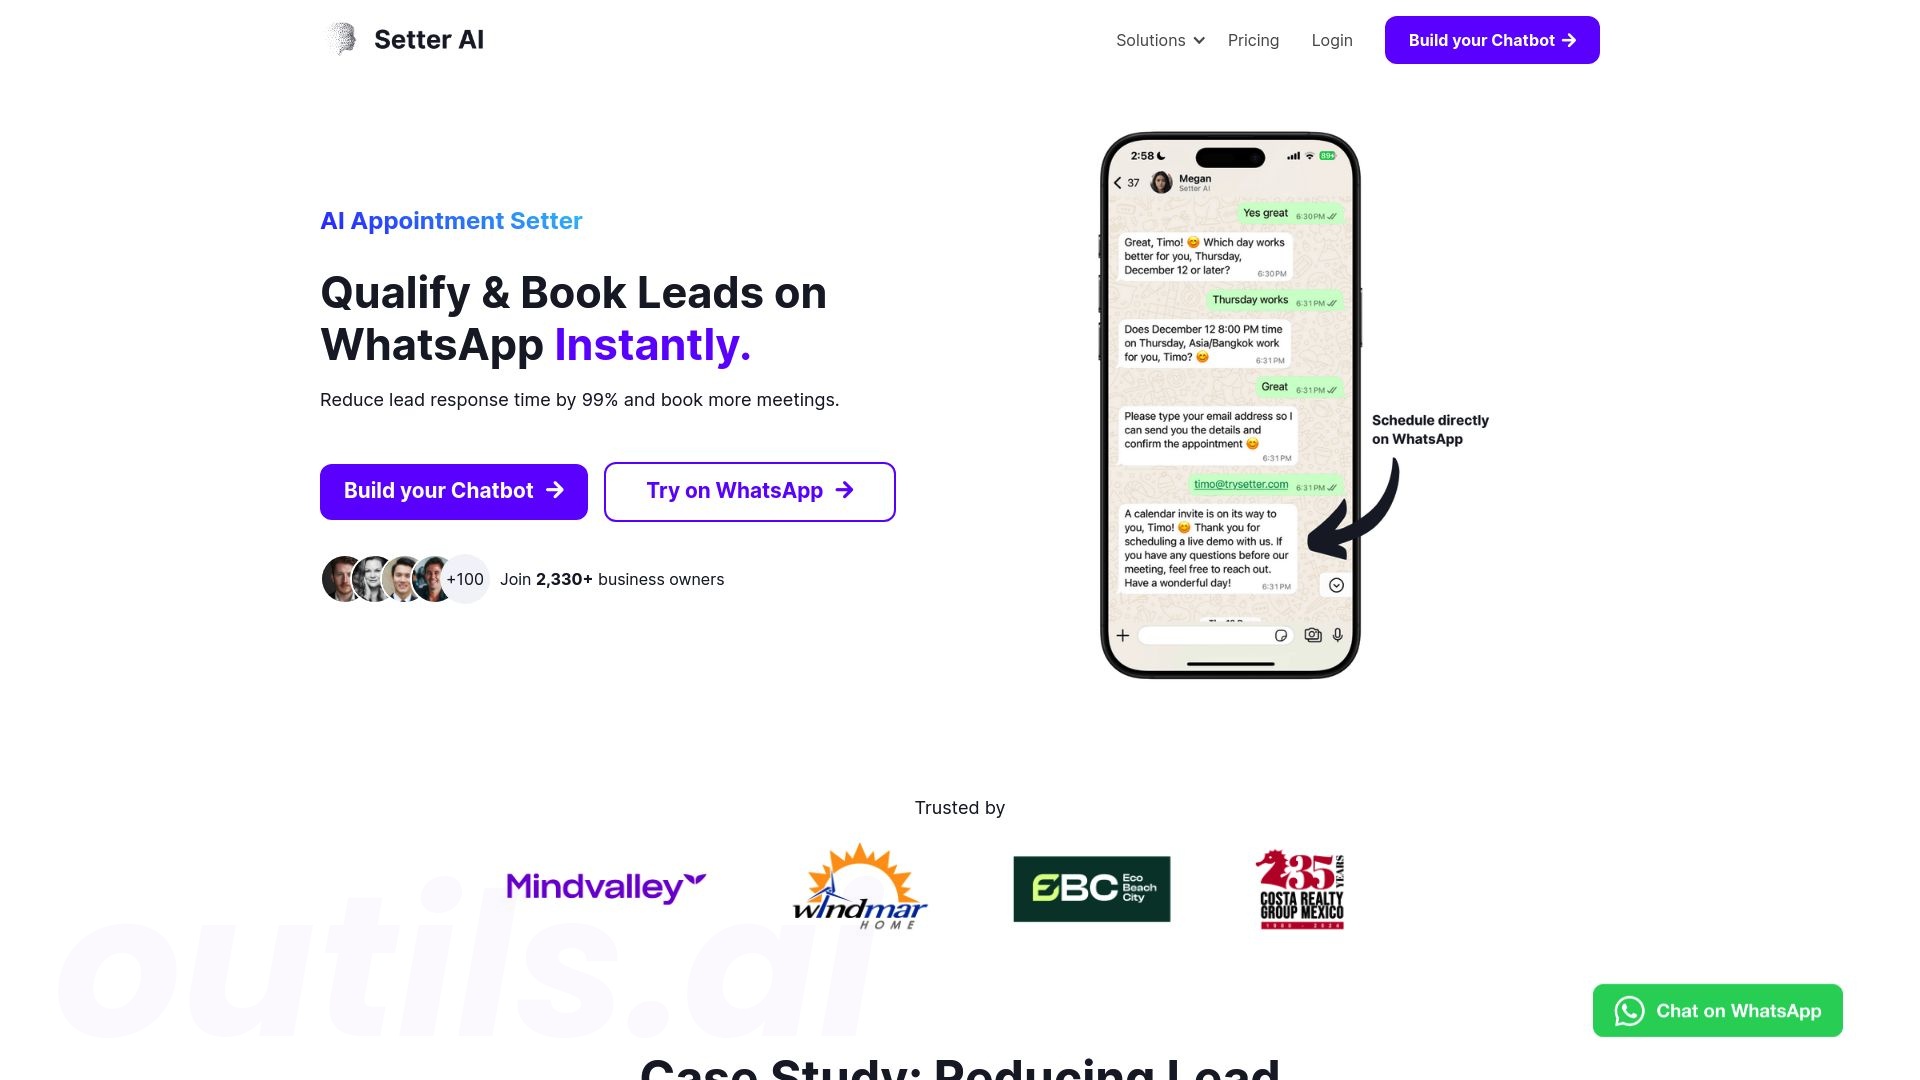
Task: Expand the Solutions dropdown menu
Action: coord(1159,40)
